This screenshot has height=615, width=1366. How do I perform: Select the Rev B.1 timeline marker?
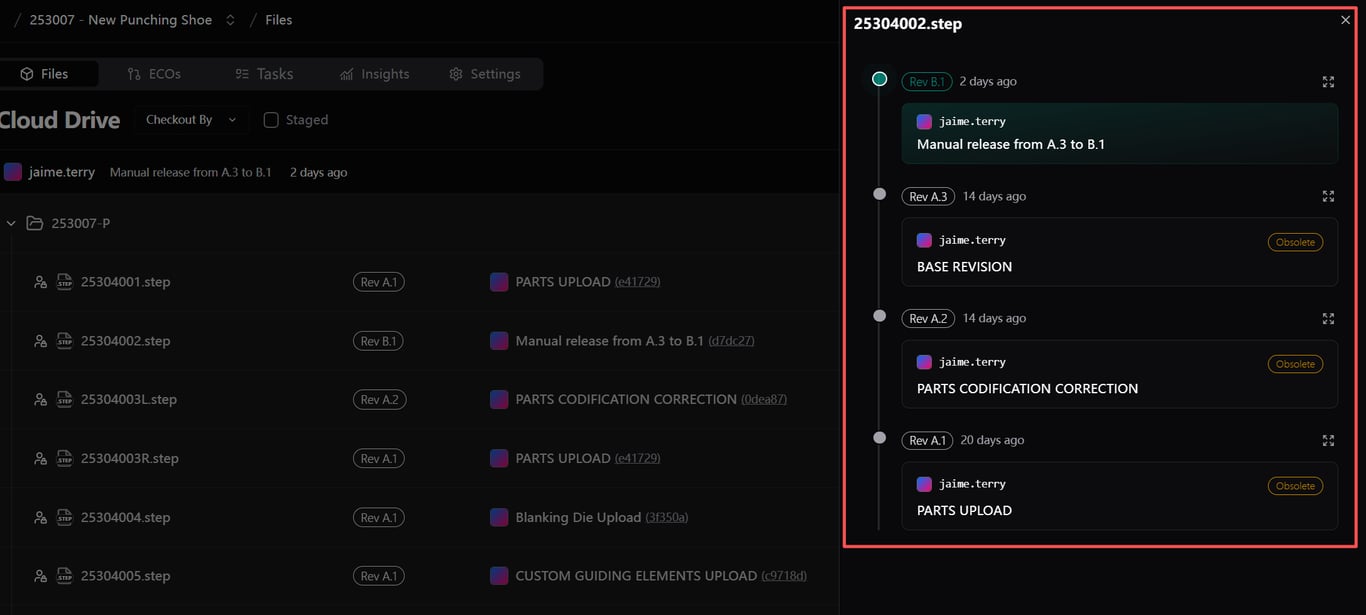tap(879, 79)
